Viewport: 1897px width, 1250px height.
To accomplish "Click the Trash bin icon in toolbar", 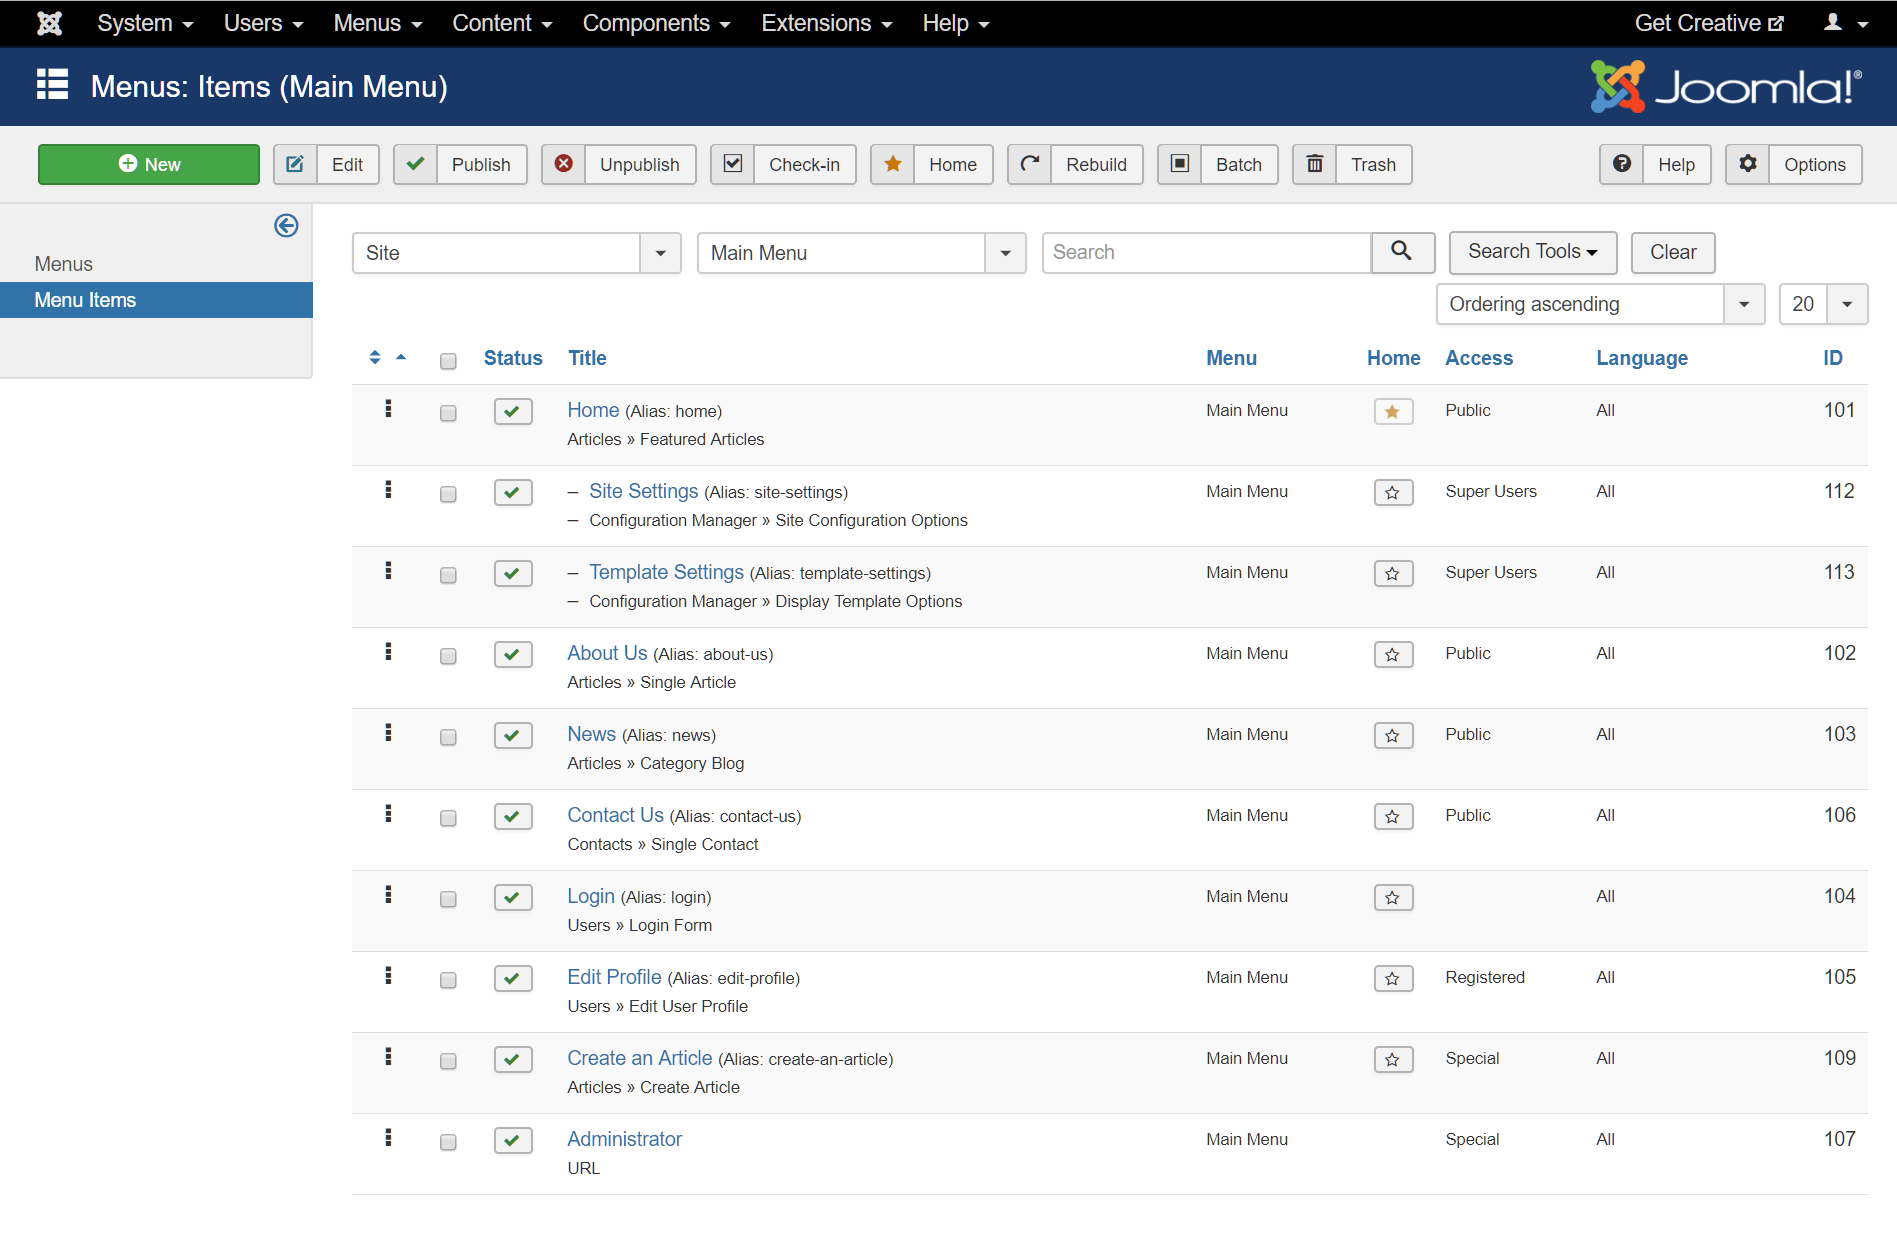I will 1315,164.
